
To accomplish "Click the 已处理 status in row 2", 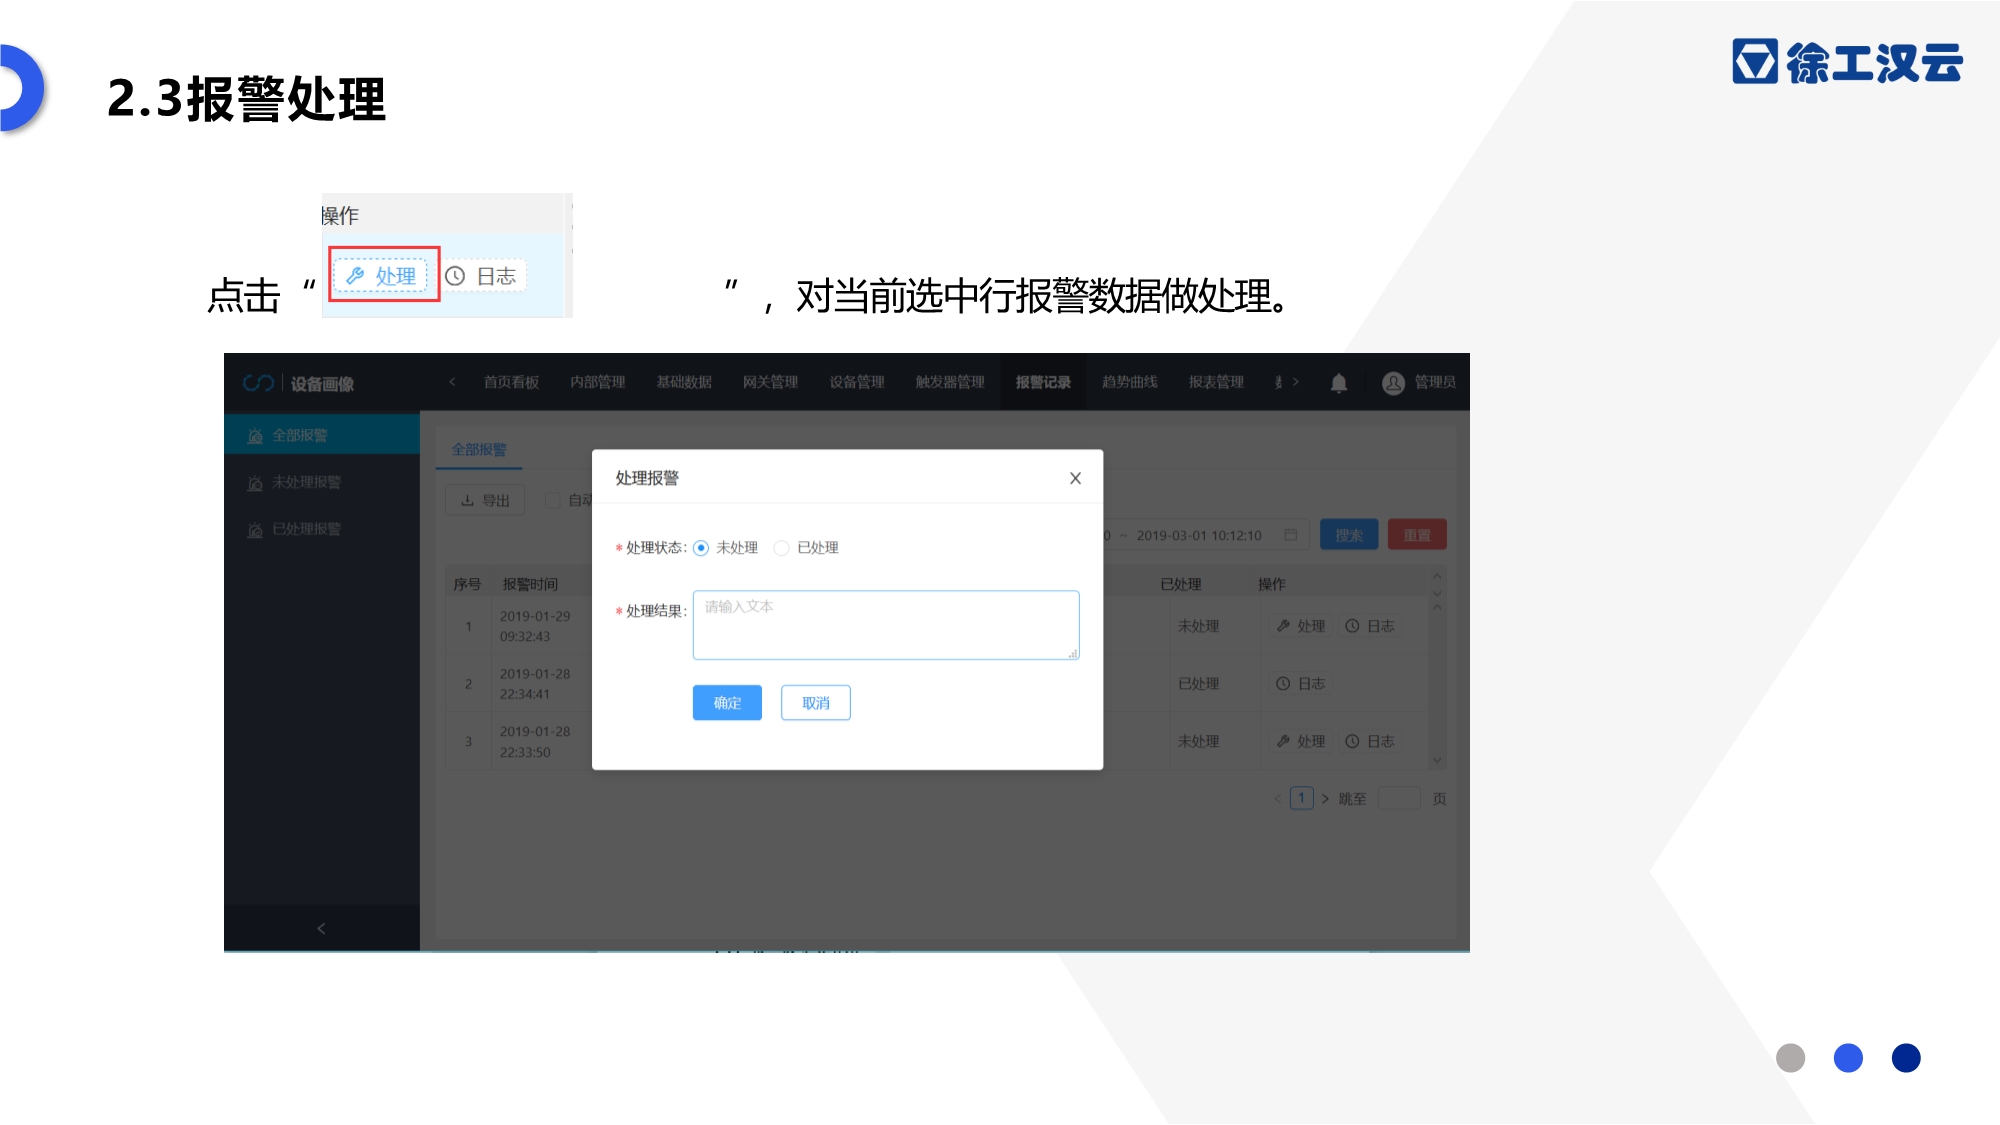I will point(1198,684).
